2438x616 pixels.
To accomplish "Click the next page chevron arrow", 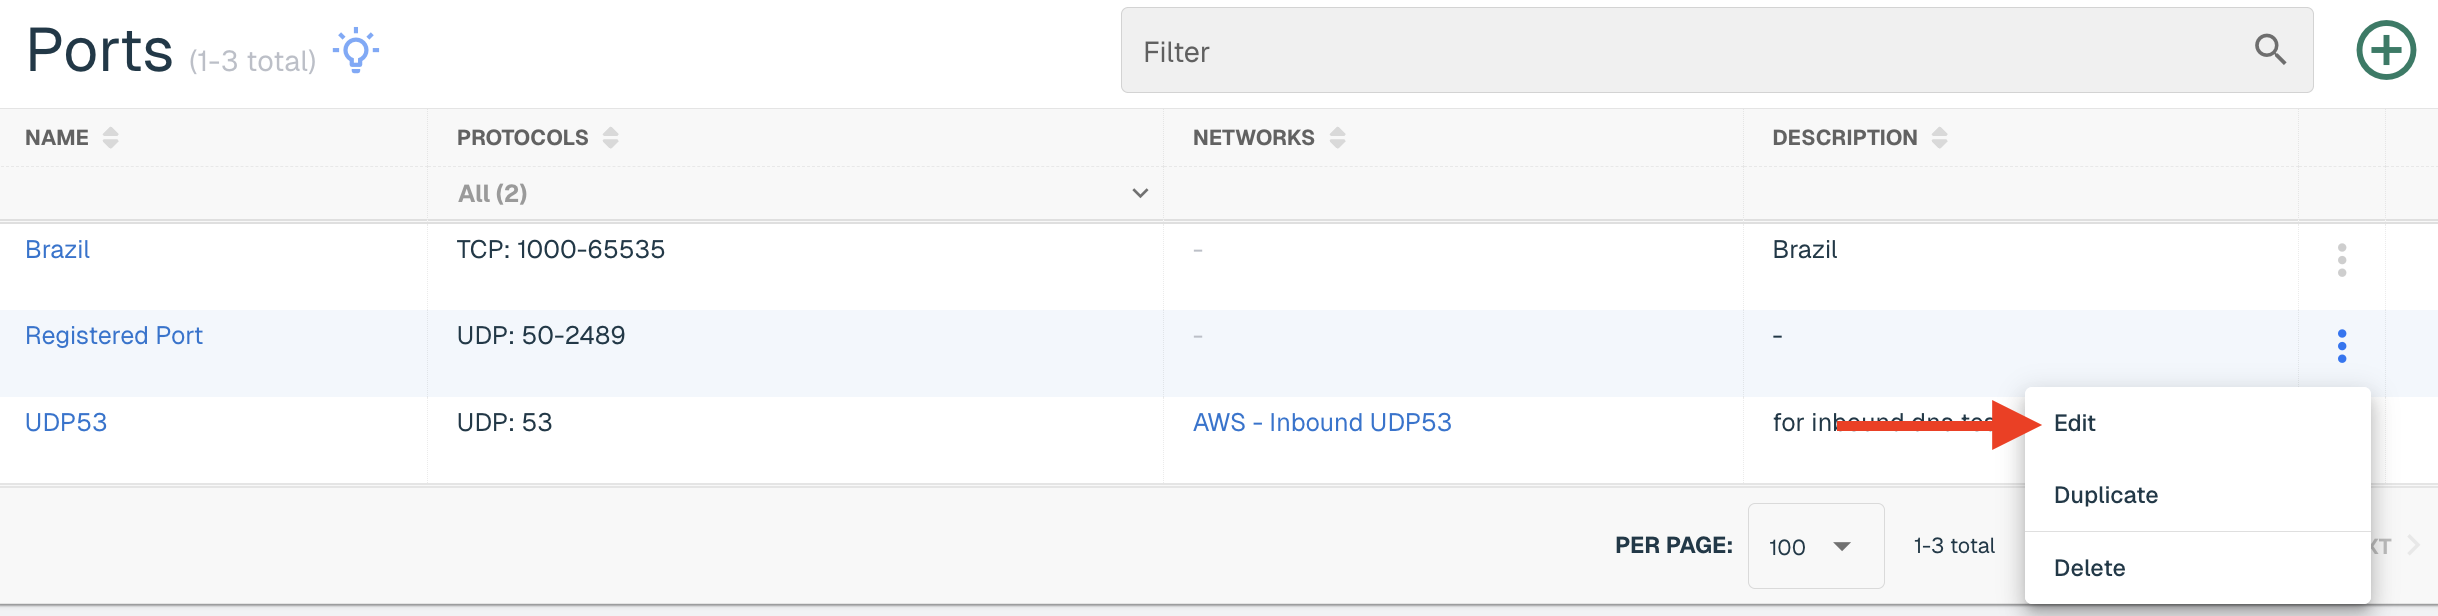I will (2413, 546).
